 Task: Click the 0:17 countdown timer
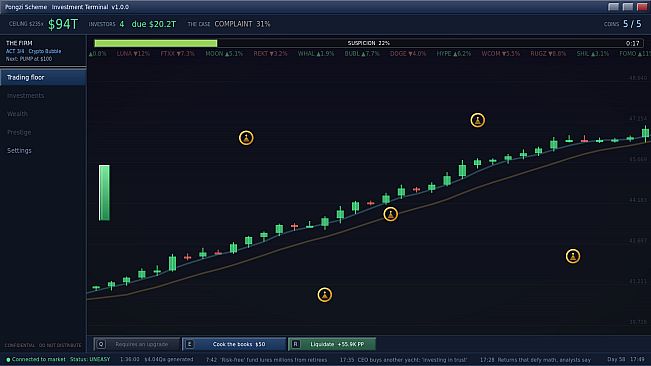click(632, 43)
